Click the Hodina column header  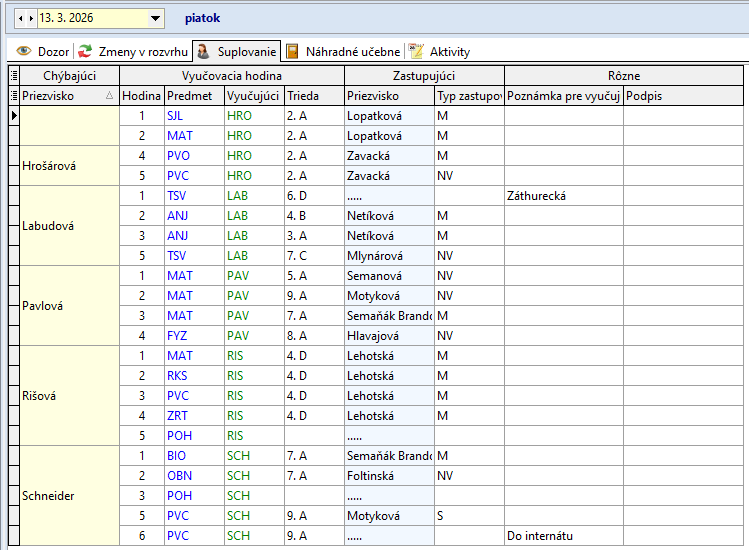tap(141, 95)
